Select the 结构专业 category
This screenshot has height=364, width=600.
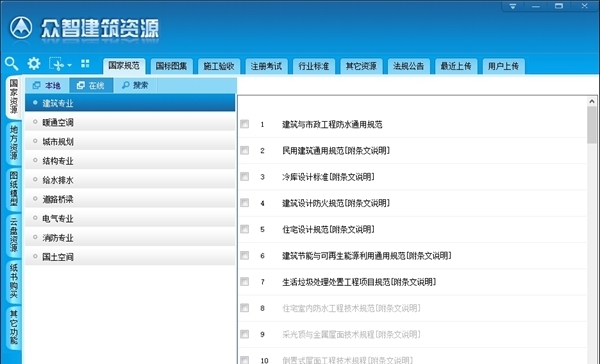coord(130,161)
